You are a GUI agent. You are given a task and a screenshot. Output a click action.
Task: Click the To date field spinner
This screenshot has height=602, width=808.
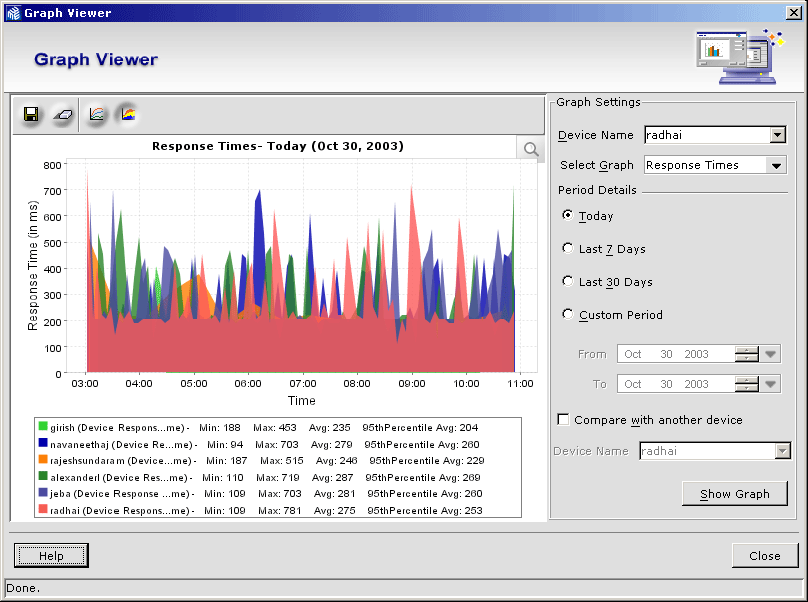(747, 384)
